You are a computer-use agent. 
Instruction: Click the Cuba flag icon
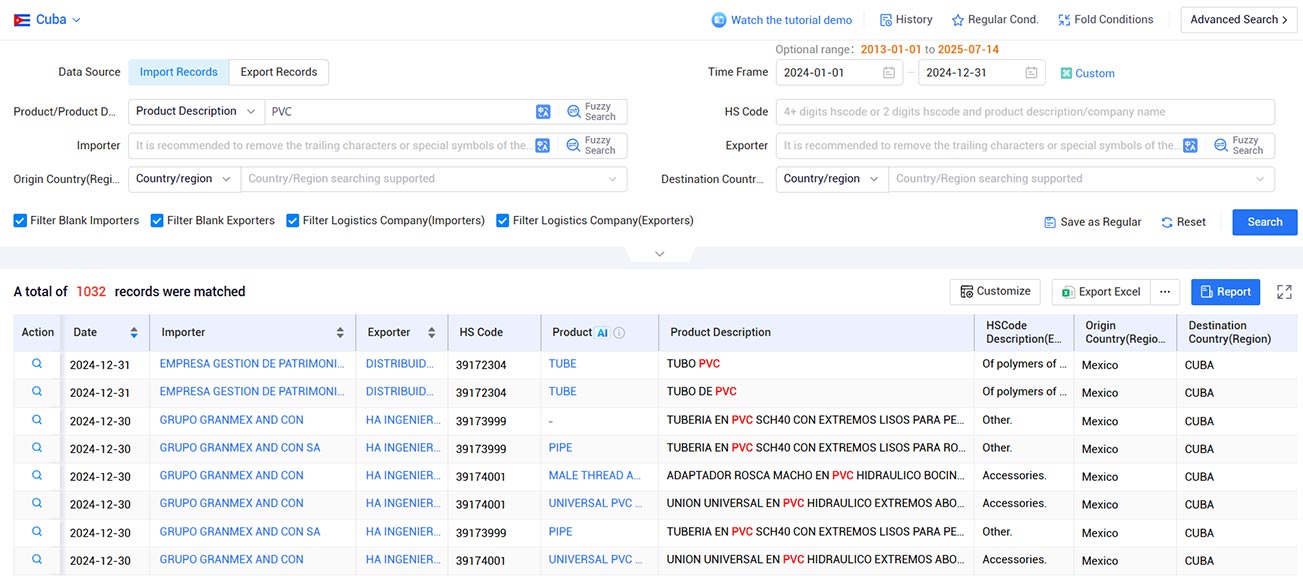pos(22,20)
